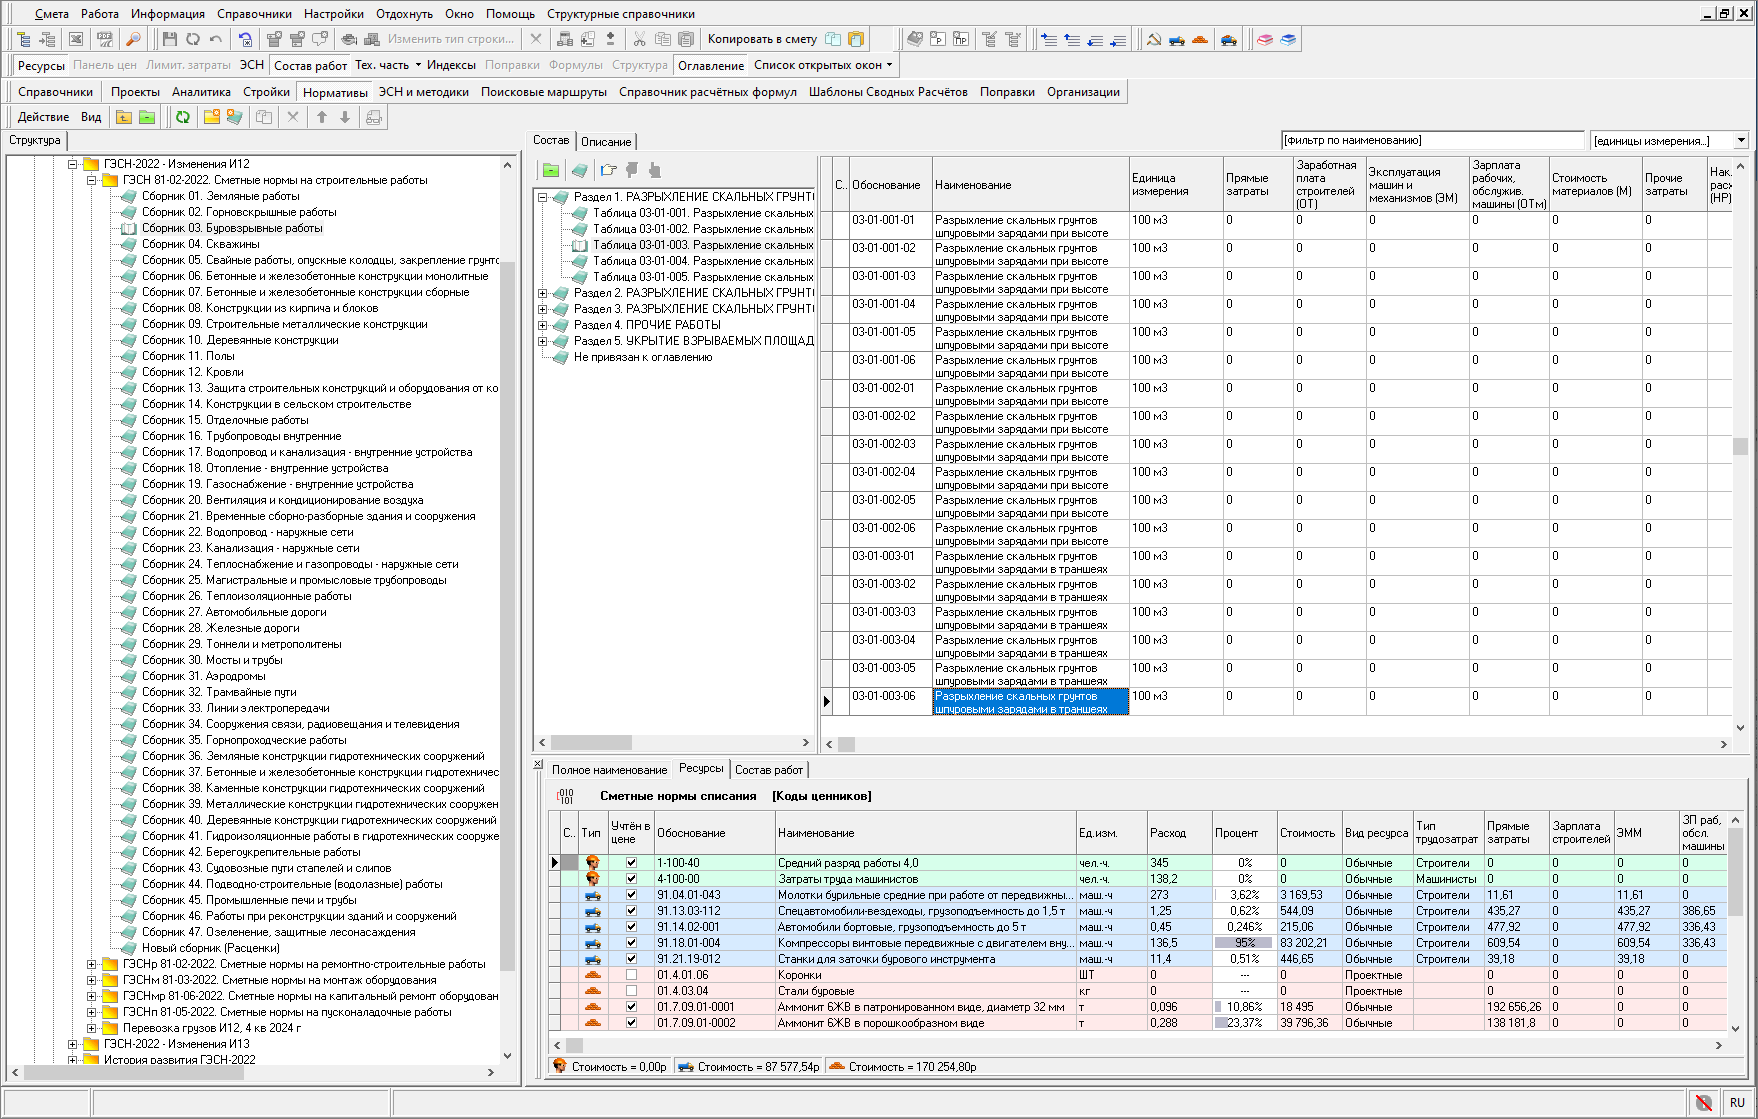The image size is (1758, 1119).
Task: Click the orange bricks materials toolbar icon
Action: coord(1200,40)
